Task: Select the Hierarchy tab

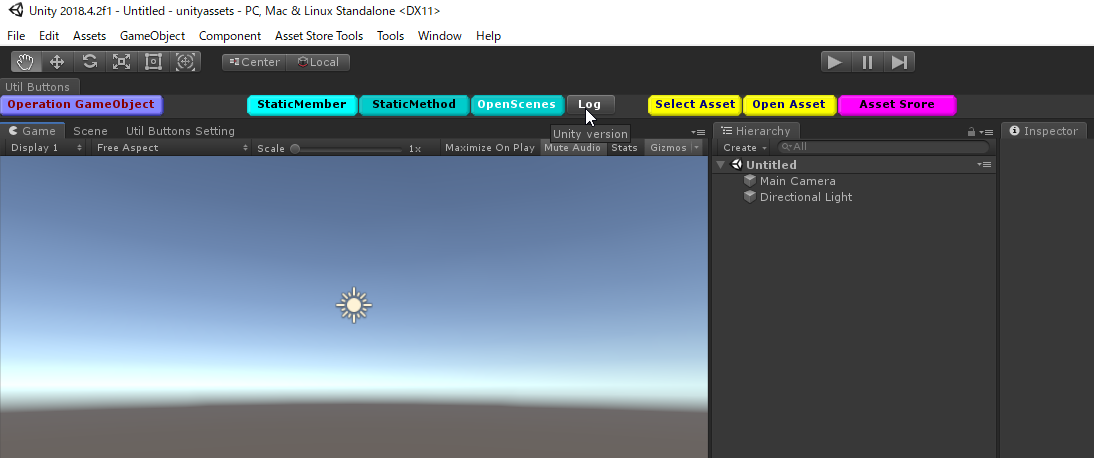Action: pyautogui.click(x=757, y=131)
